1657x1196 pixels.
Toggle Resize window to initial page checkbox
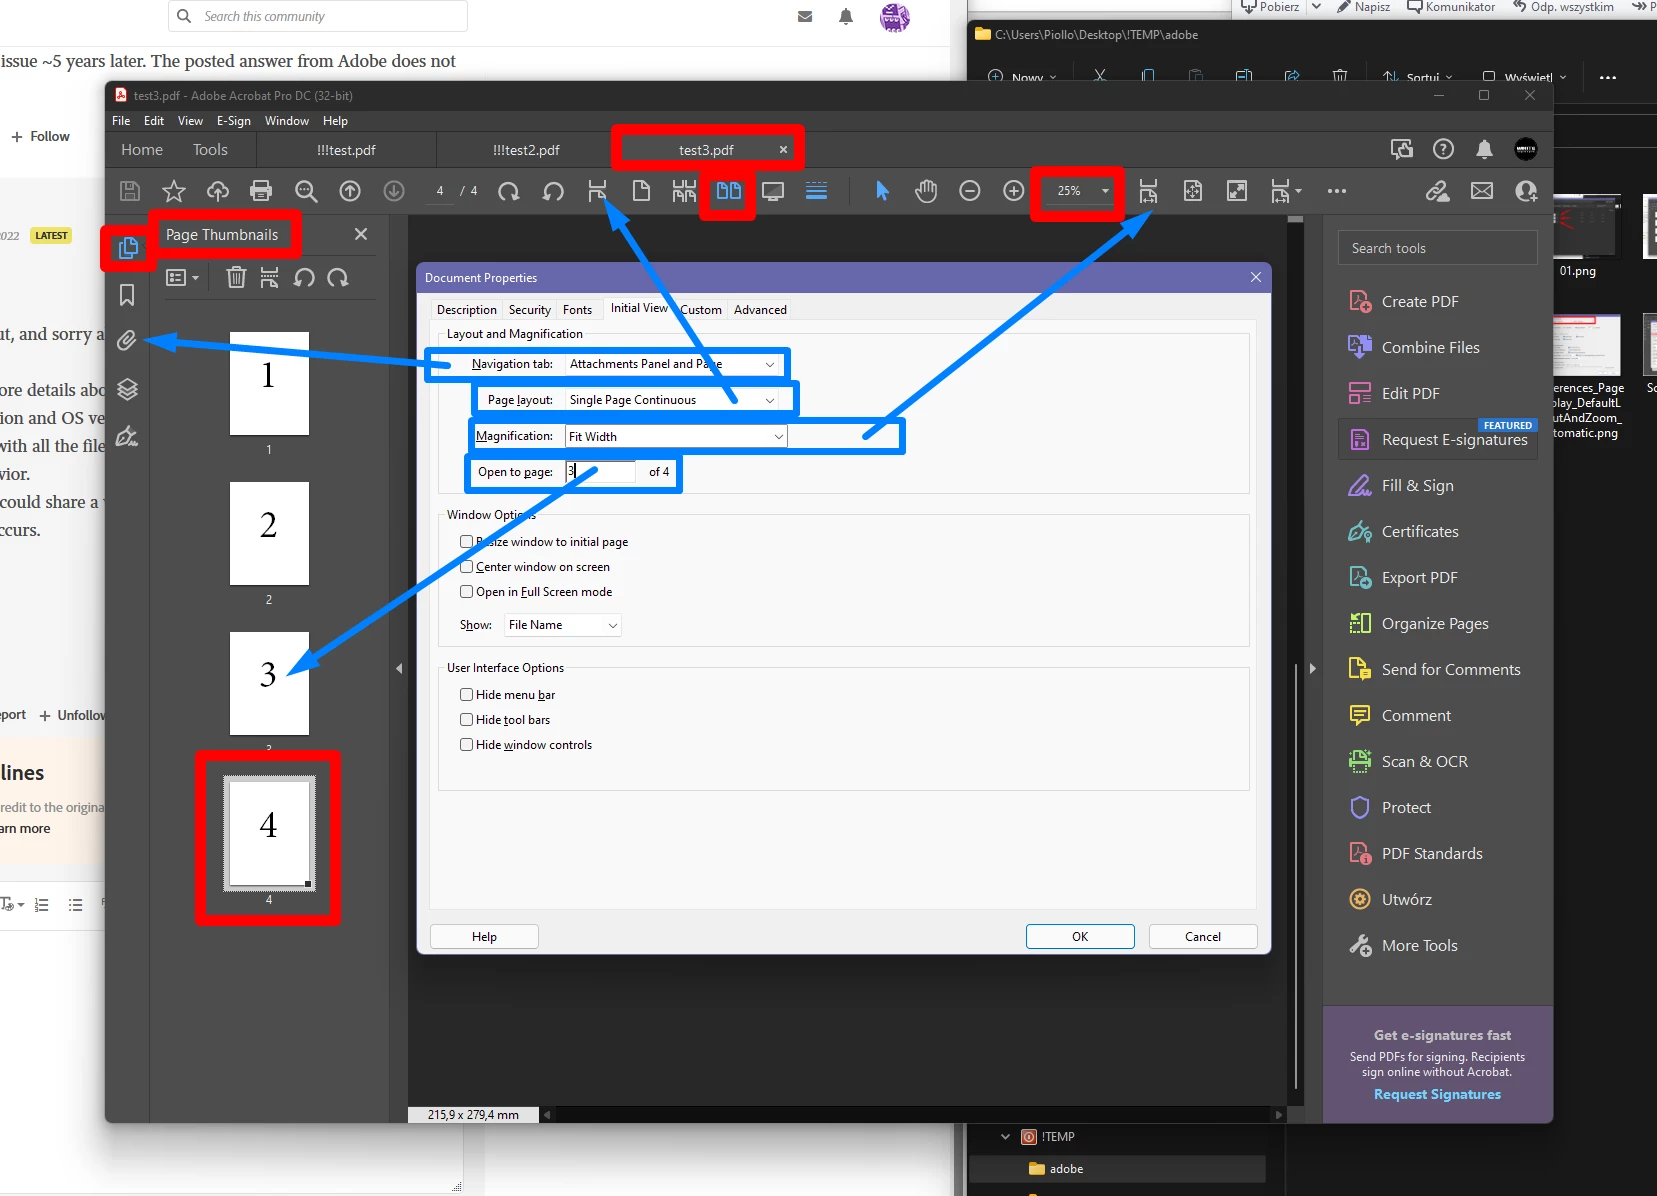466,542
